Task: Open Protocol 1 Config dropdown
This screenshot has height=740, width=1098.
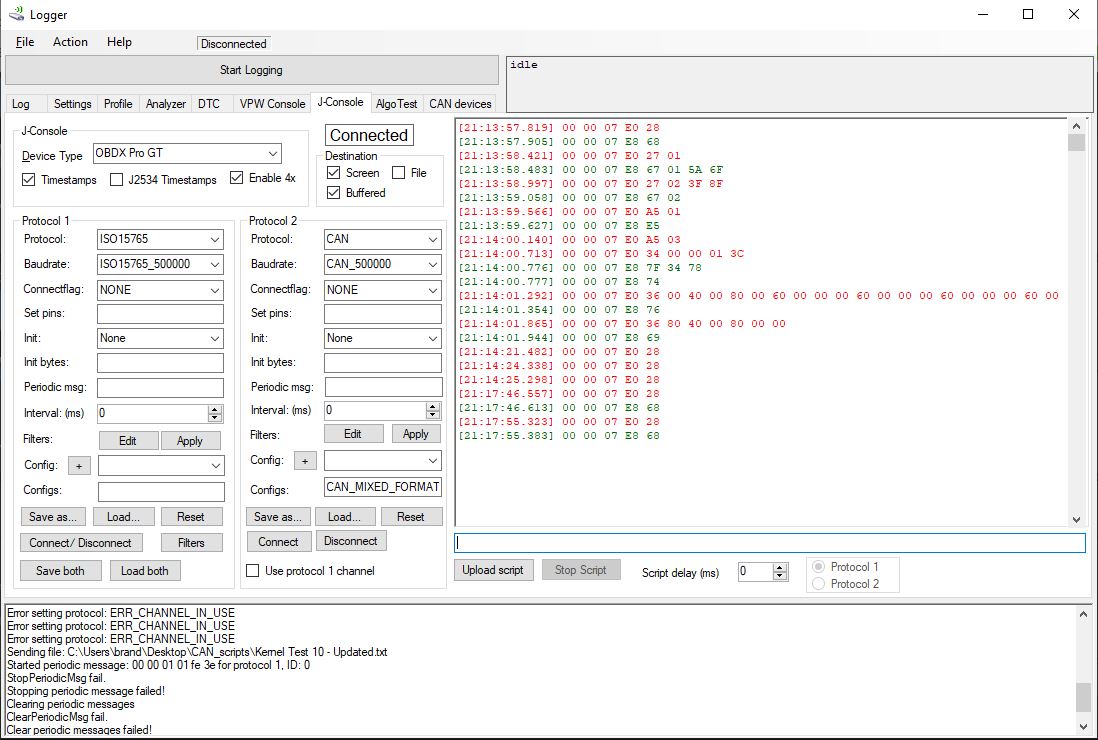Action: [x=161, y=466]
